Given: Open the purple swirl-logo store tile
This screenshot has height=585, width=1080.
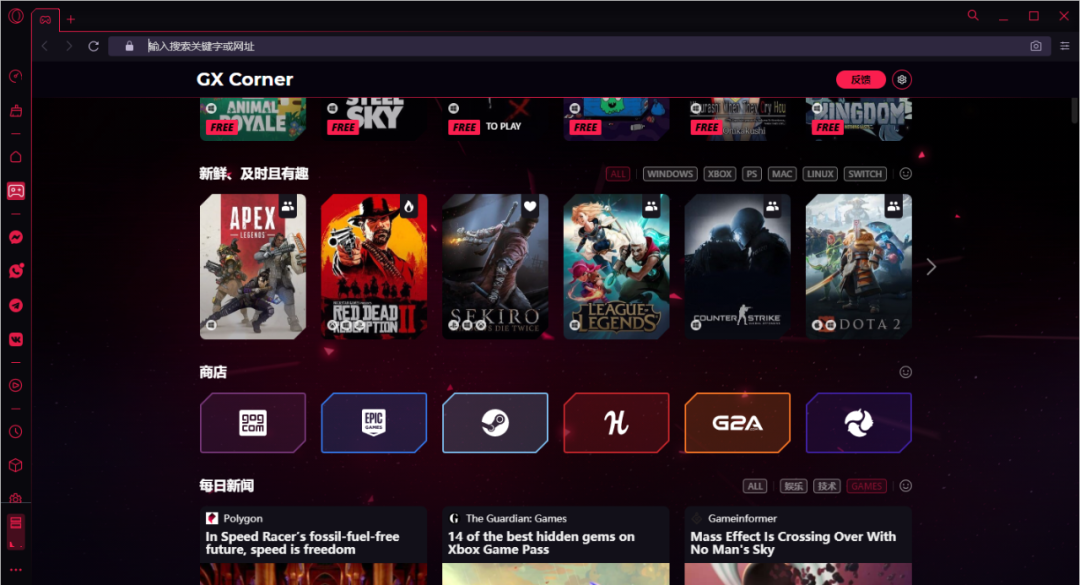Looking at the screenshot, I should pyautogui.click(x=859, y=423).
